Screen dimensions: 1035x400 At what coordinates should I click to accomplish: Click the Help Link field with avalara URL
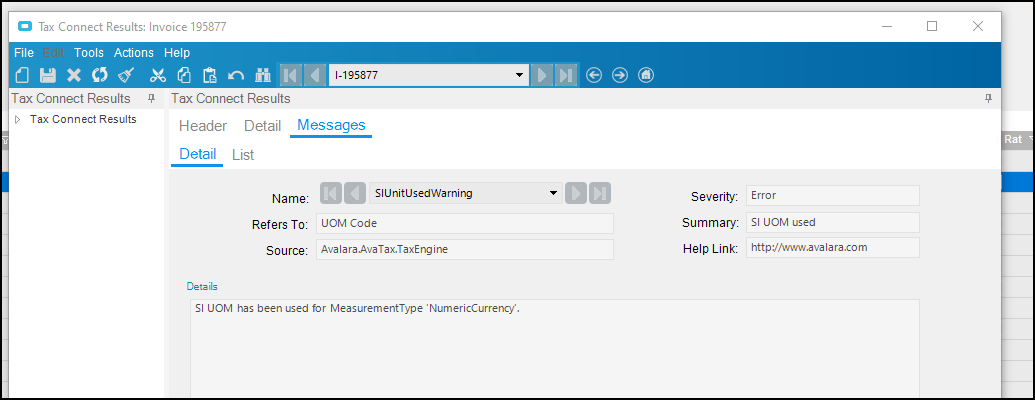pos(832,248)
